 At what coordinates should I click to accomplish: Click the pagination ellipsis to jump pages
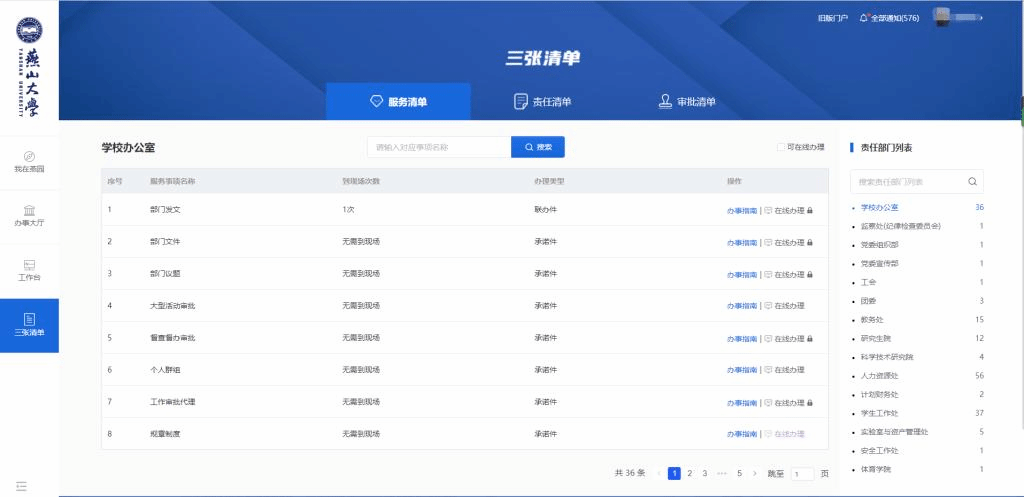coord(722,473)
